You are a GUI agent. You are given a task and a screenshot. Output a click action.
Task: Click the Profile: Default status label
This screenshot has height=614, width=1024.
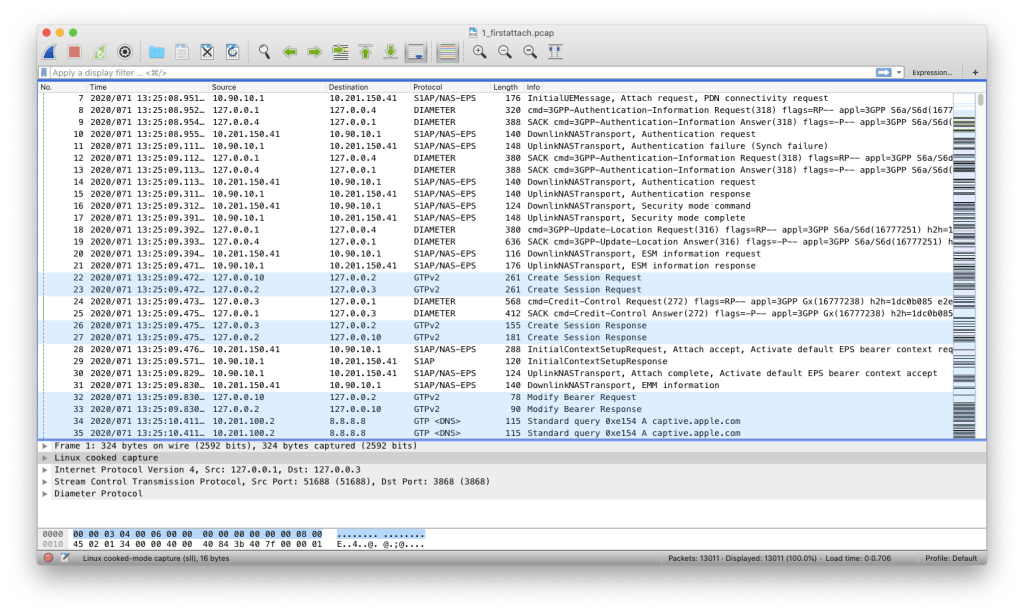[x=950, y=558]
